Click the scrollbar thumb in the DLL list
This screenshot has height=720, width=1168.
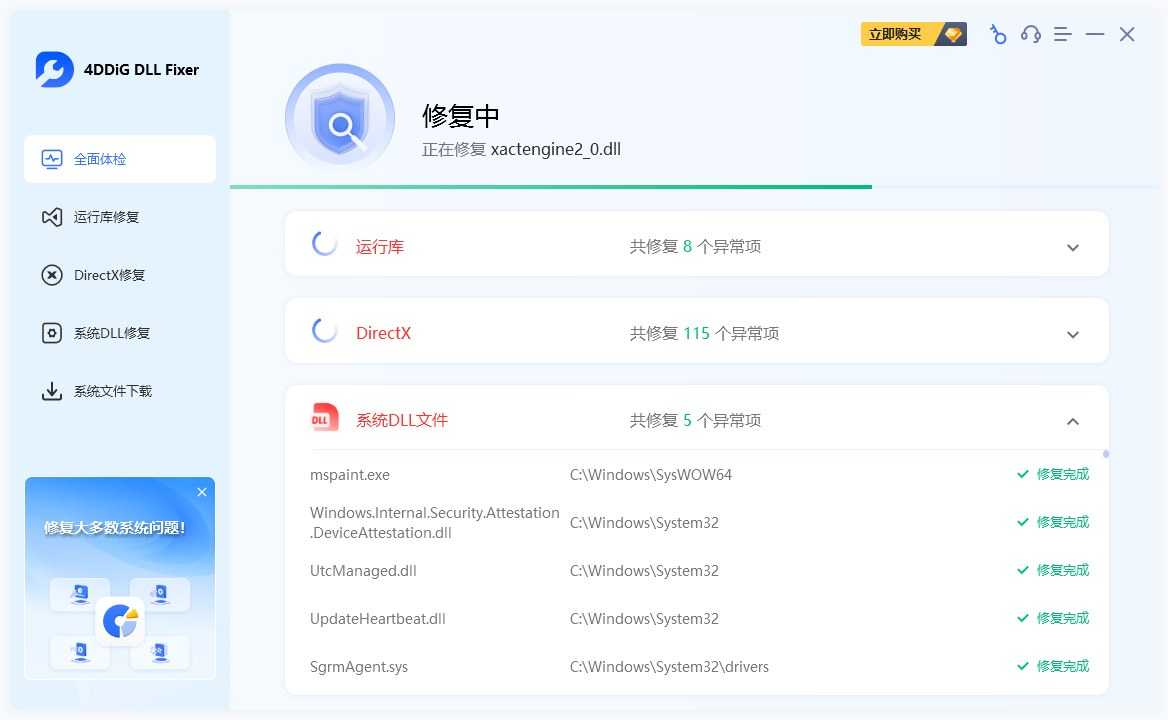click(1106, 454)
